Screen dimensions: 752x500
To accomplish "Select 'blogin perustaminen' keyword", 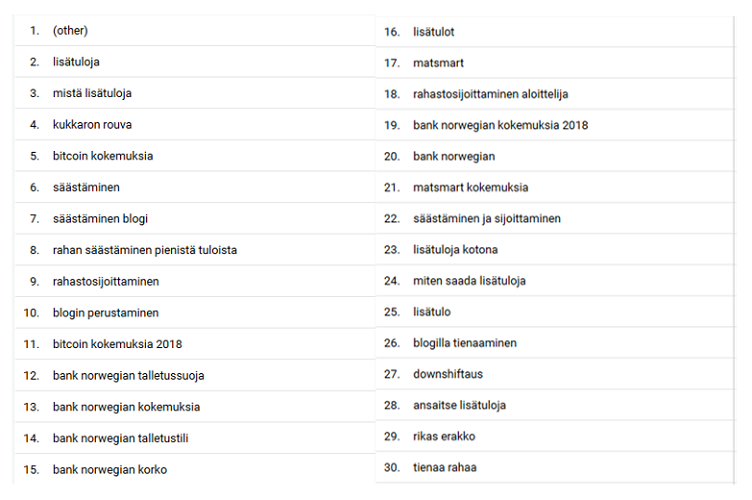I will click(106, 313).
